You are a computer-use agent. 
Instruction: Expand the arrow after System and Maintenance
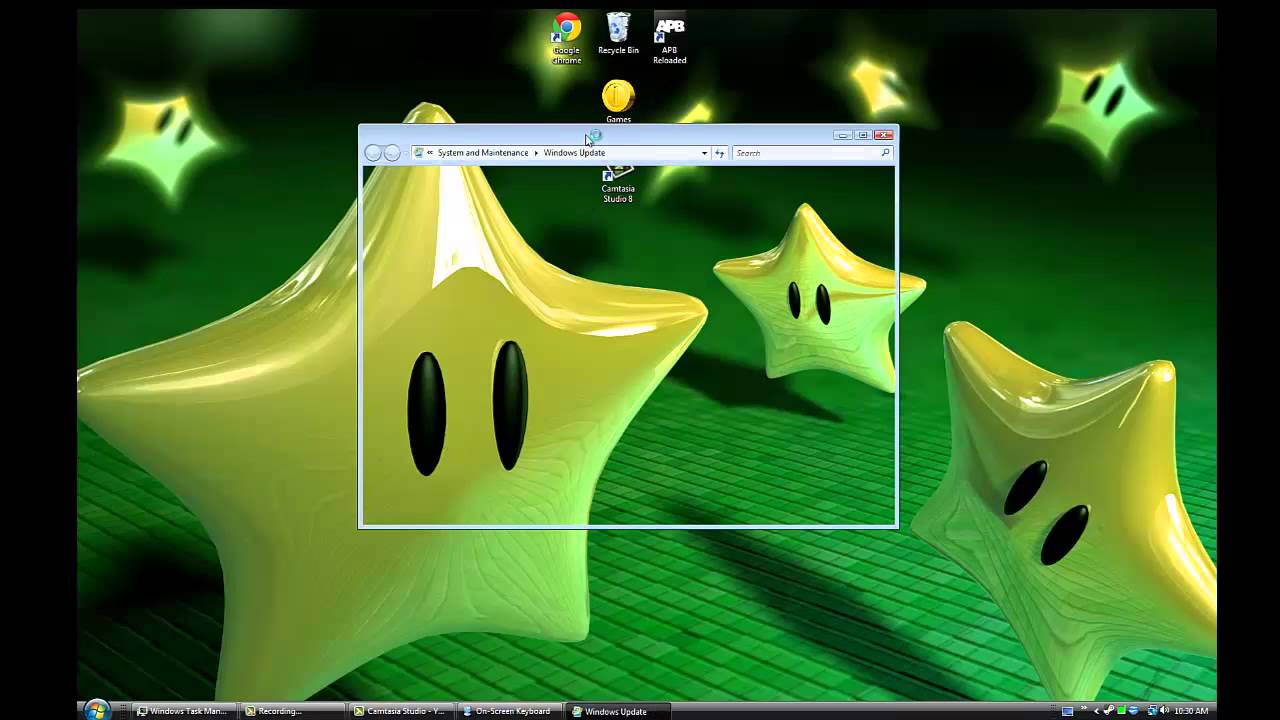(536, 153)
